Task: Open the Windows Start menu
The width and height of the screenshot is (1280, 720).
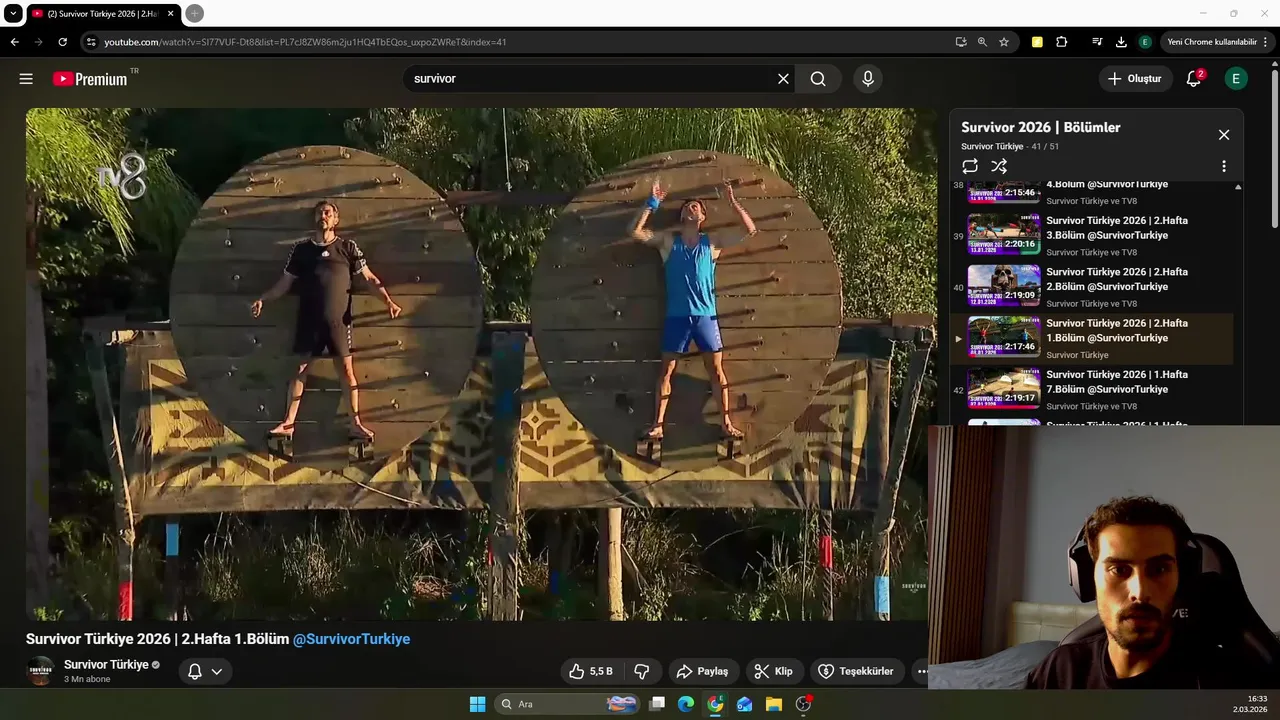Action: (x=477, y=704)
